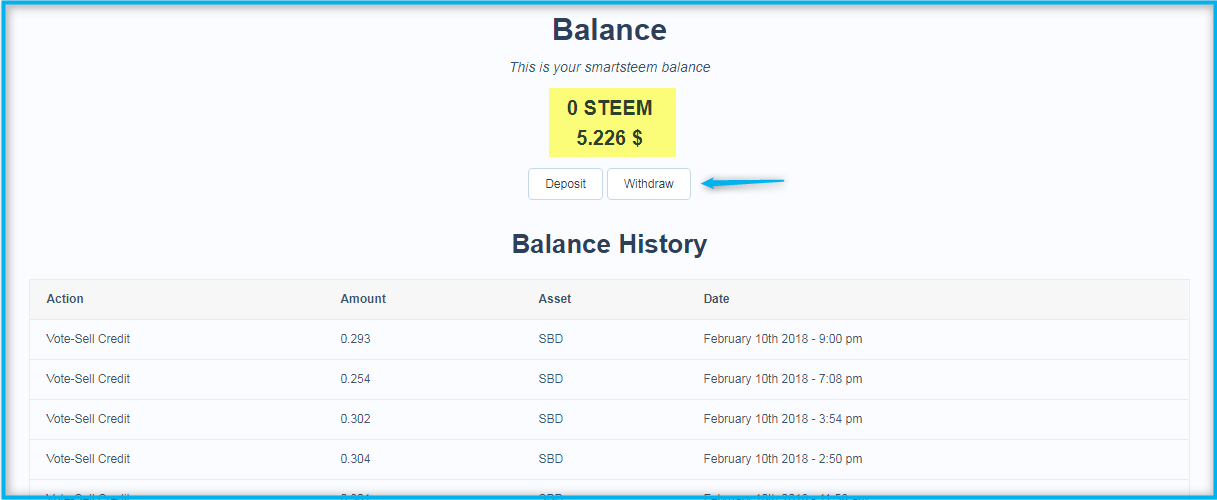Click Vote-Sell Credit in the 7:08 pm row
Viewport: 1217px width, 500px height.
88,379
